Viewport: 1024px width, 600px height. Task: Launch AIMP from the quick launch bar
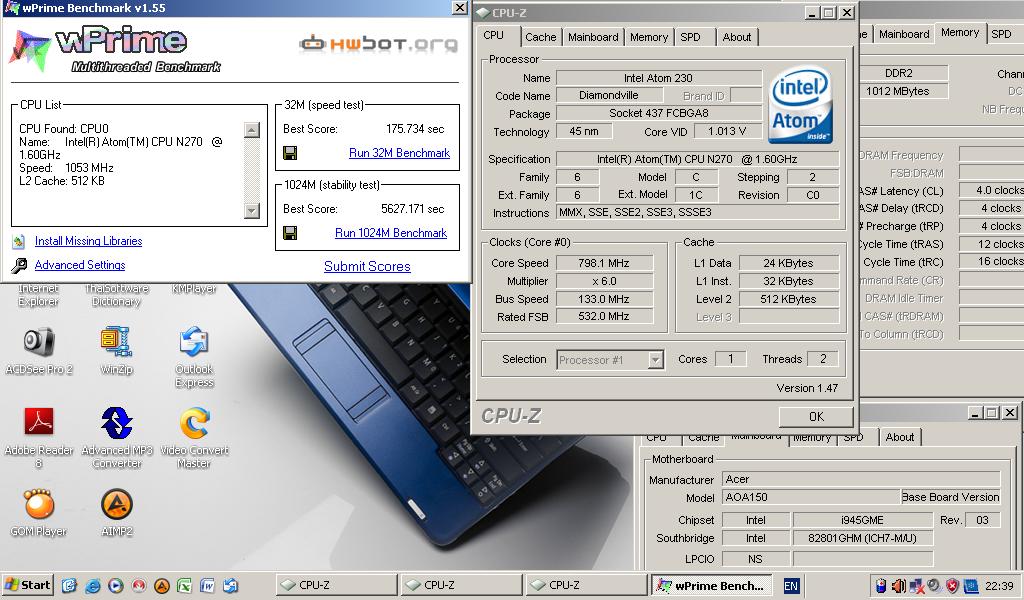click(161, 586)
